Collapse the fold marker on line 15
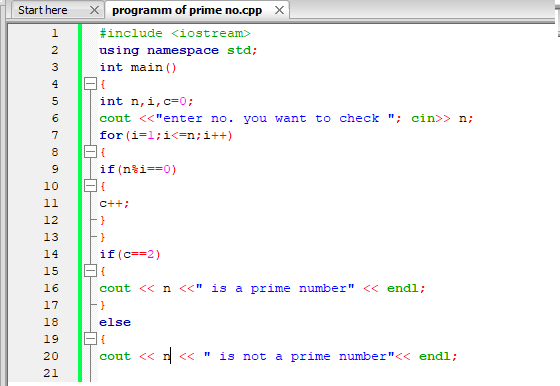 [x=90, y=271]
